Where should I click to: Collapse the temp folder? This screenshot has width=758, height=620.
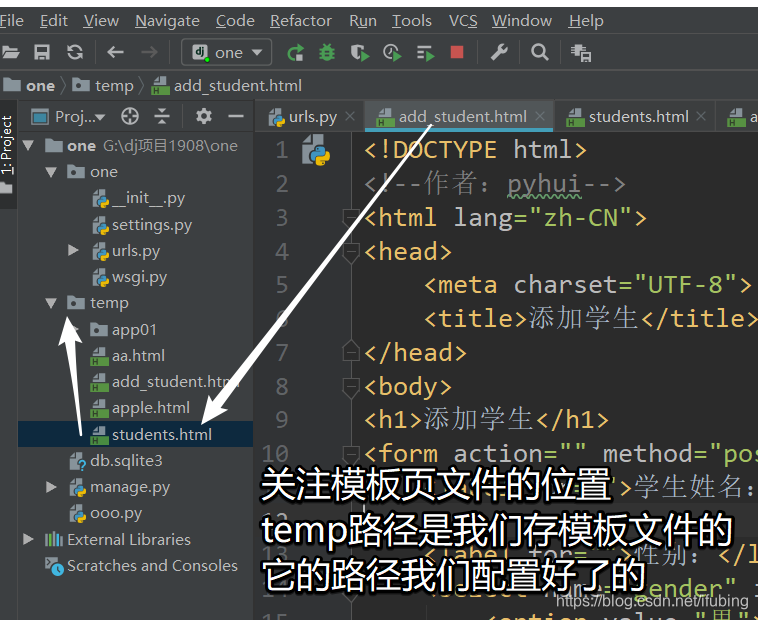51,303
